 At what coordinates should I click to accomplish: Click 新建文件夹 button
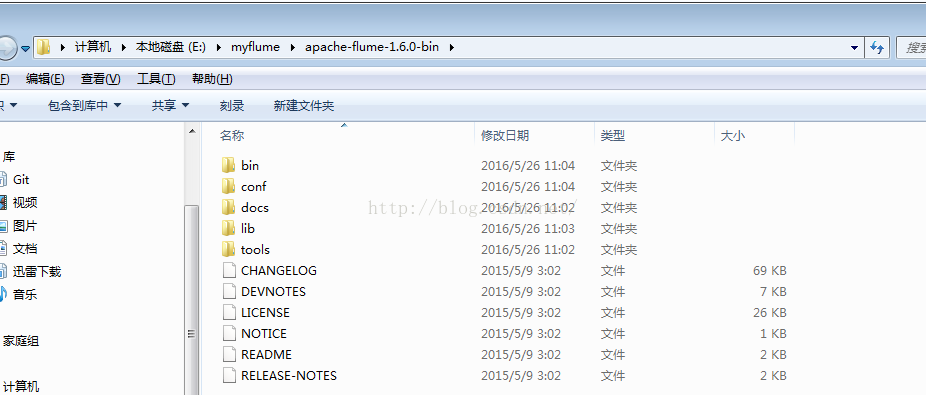coord(304,106)
